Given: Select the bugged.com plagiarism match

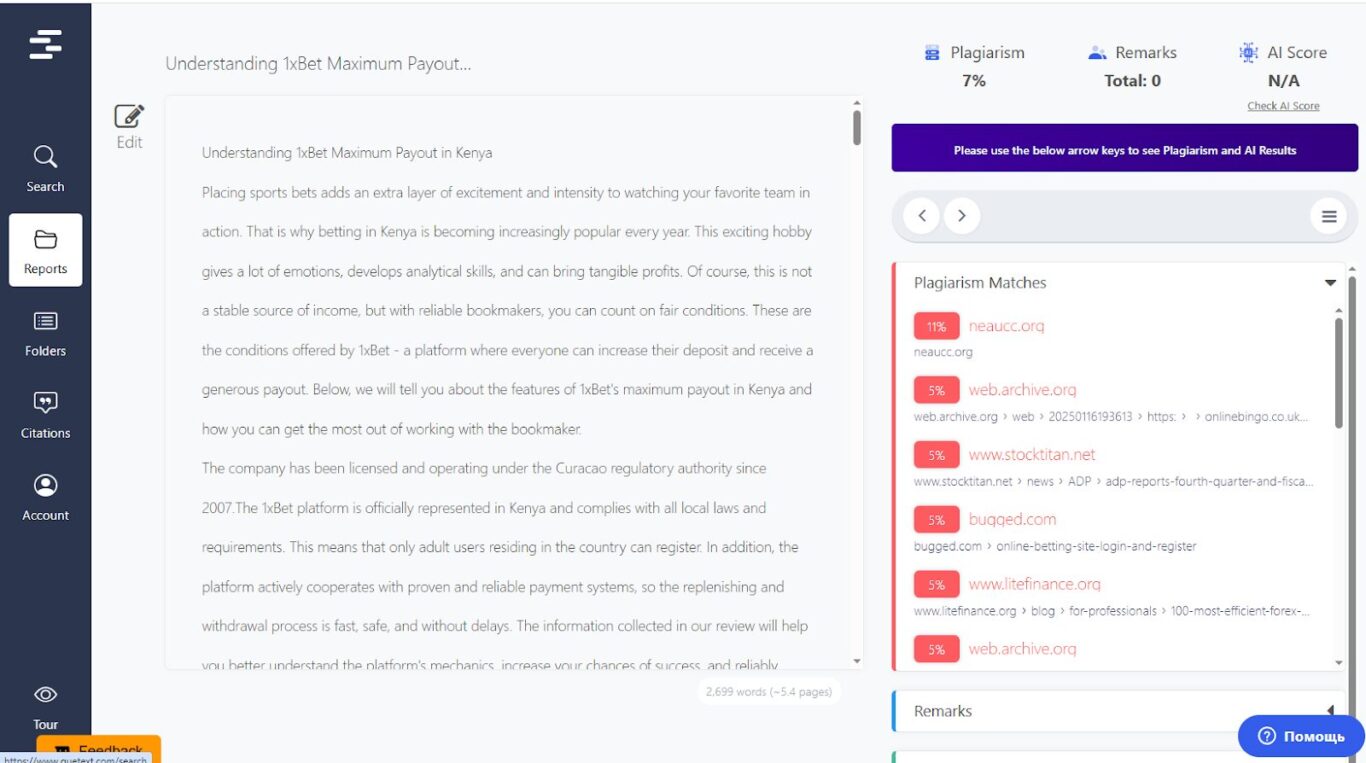Looking at the screenshot, I should 1012,520.
